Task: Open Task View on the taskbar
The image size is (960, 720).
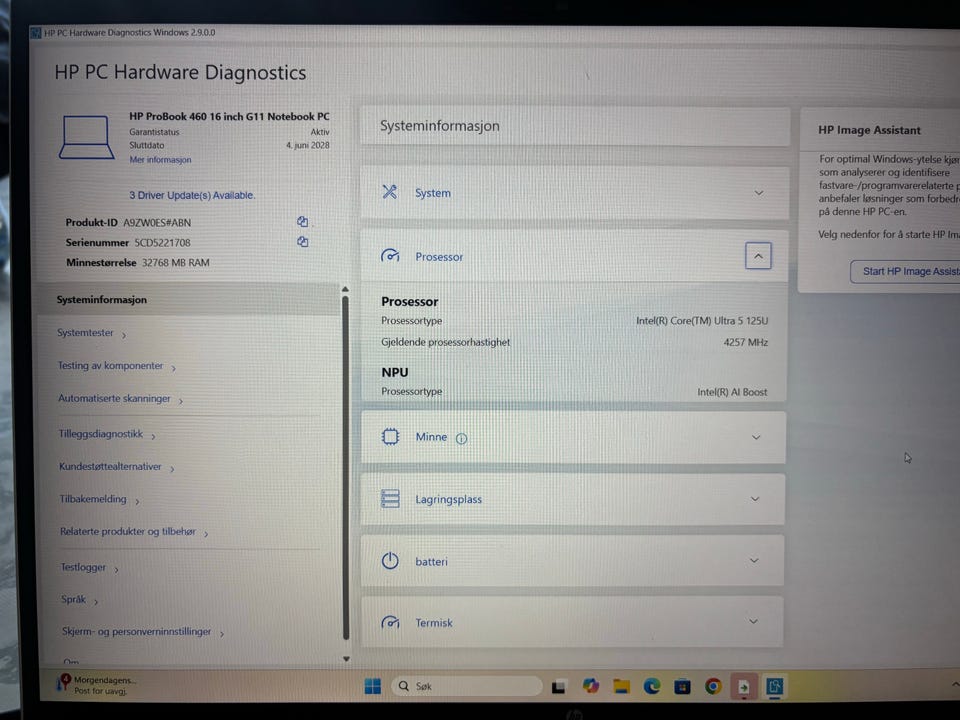Action: click(x=558, y=687)
